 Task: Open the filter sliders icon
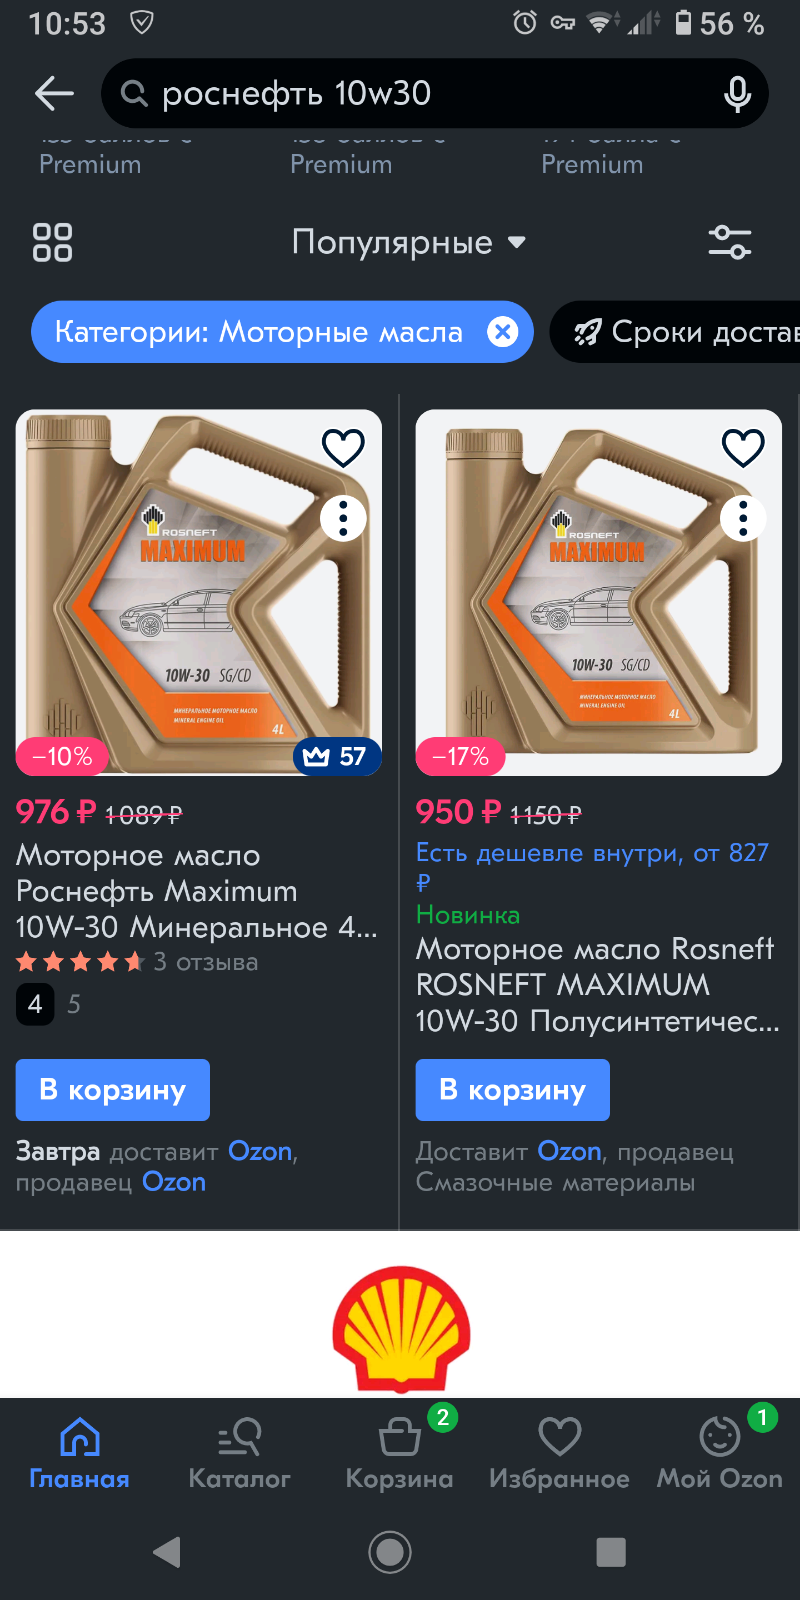[x=729, y=242]
